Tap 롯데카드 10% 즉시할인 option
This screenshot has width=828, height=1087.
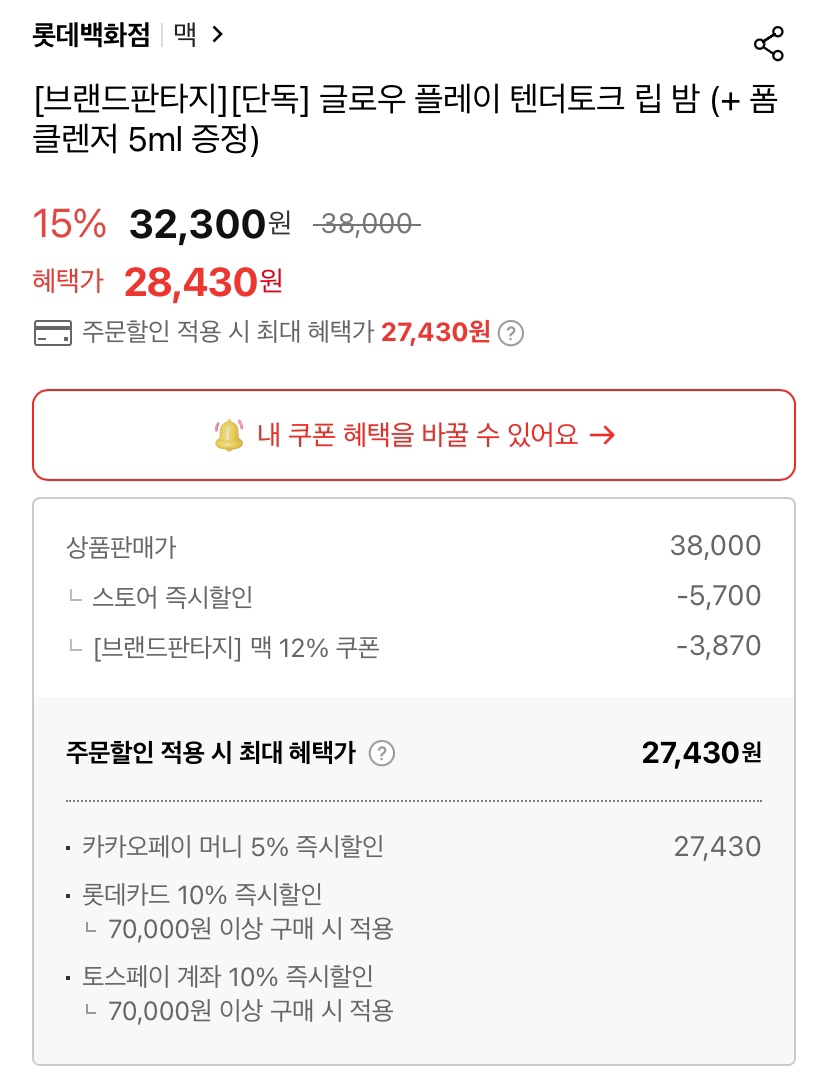tap(206, 894)
